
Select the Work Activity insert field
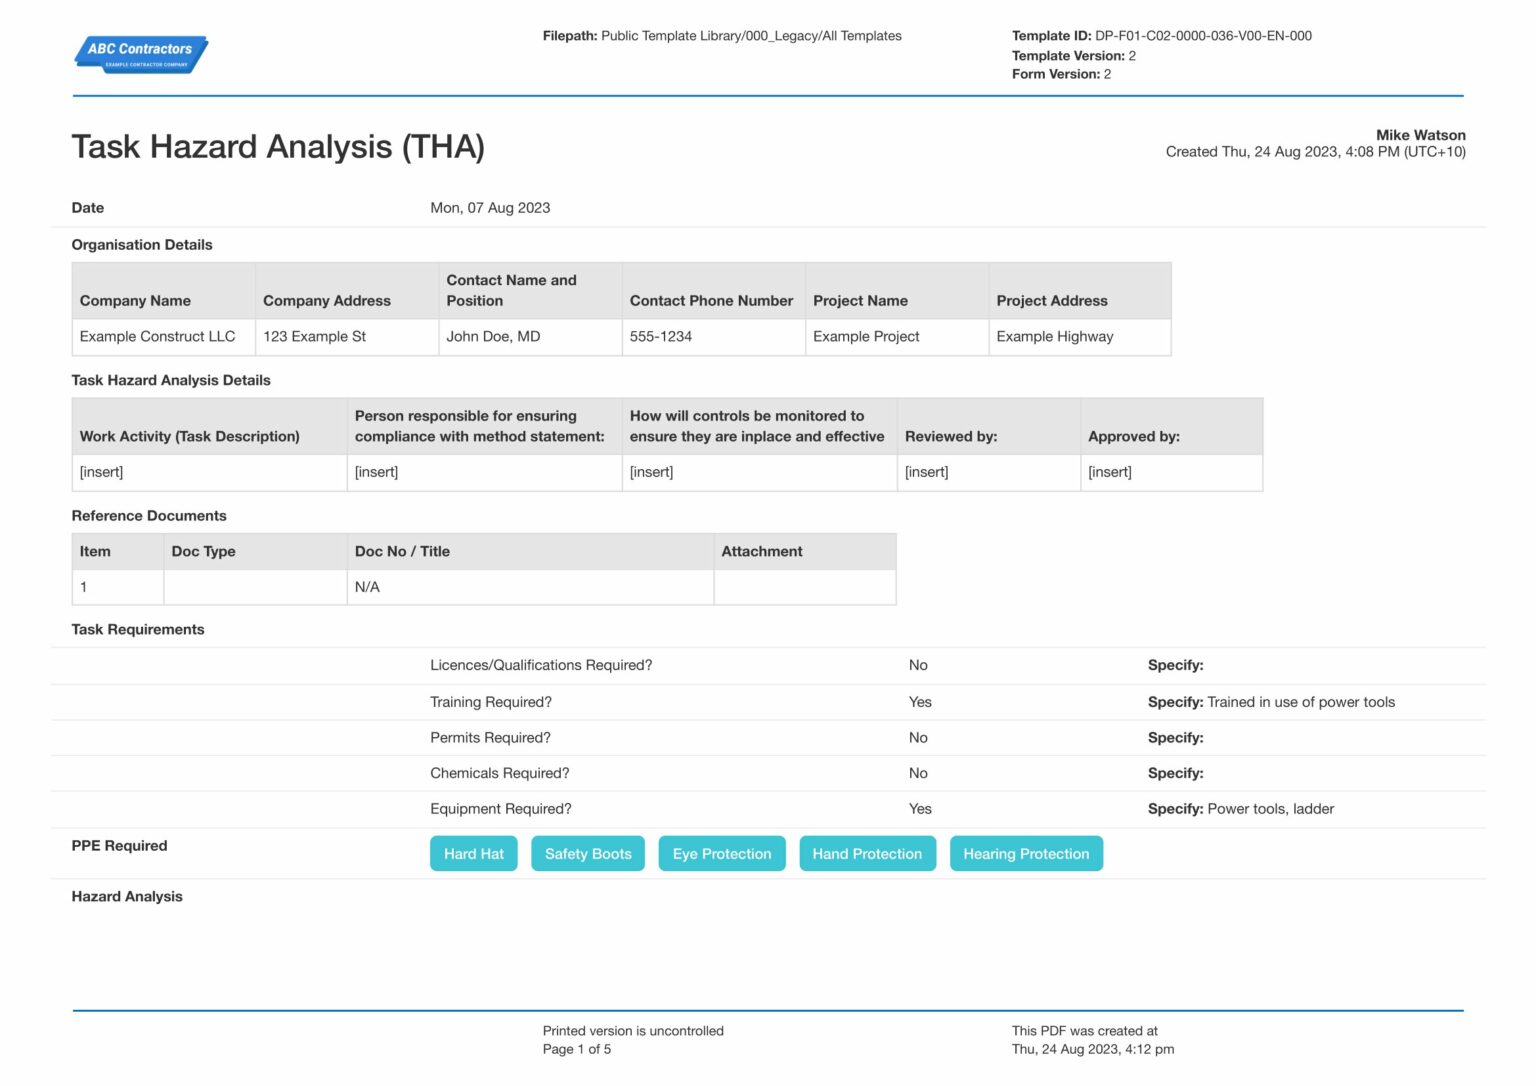(102, 471)
